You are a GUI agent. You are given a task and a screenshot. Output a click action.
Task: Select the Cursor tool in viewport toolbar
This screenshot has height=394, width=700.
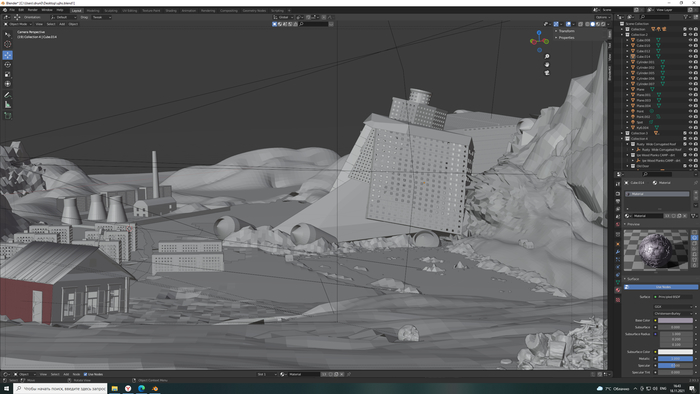(x=8, y=44)
